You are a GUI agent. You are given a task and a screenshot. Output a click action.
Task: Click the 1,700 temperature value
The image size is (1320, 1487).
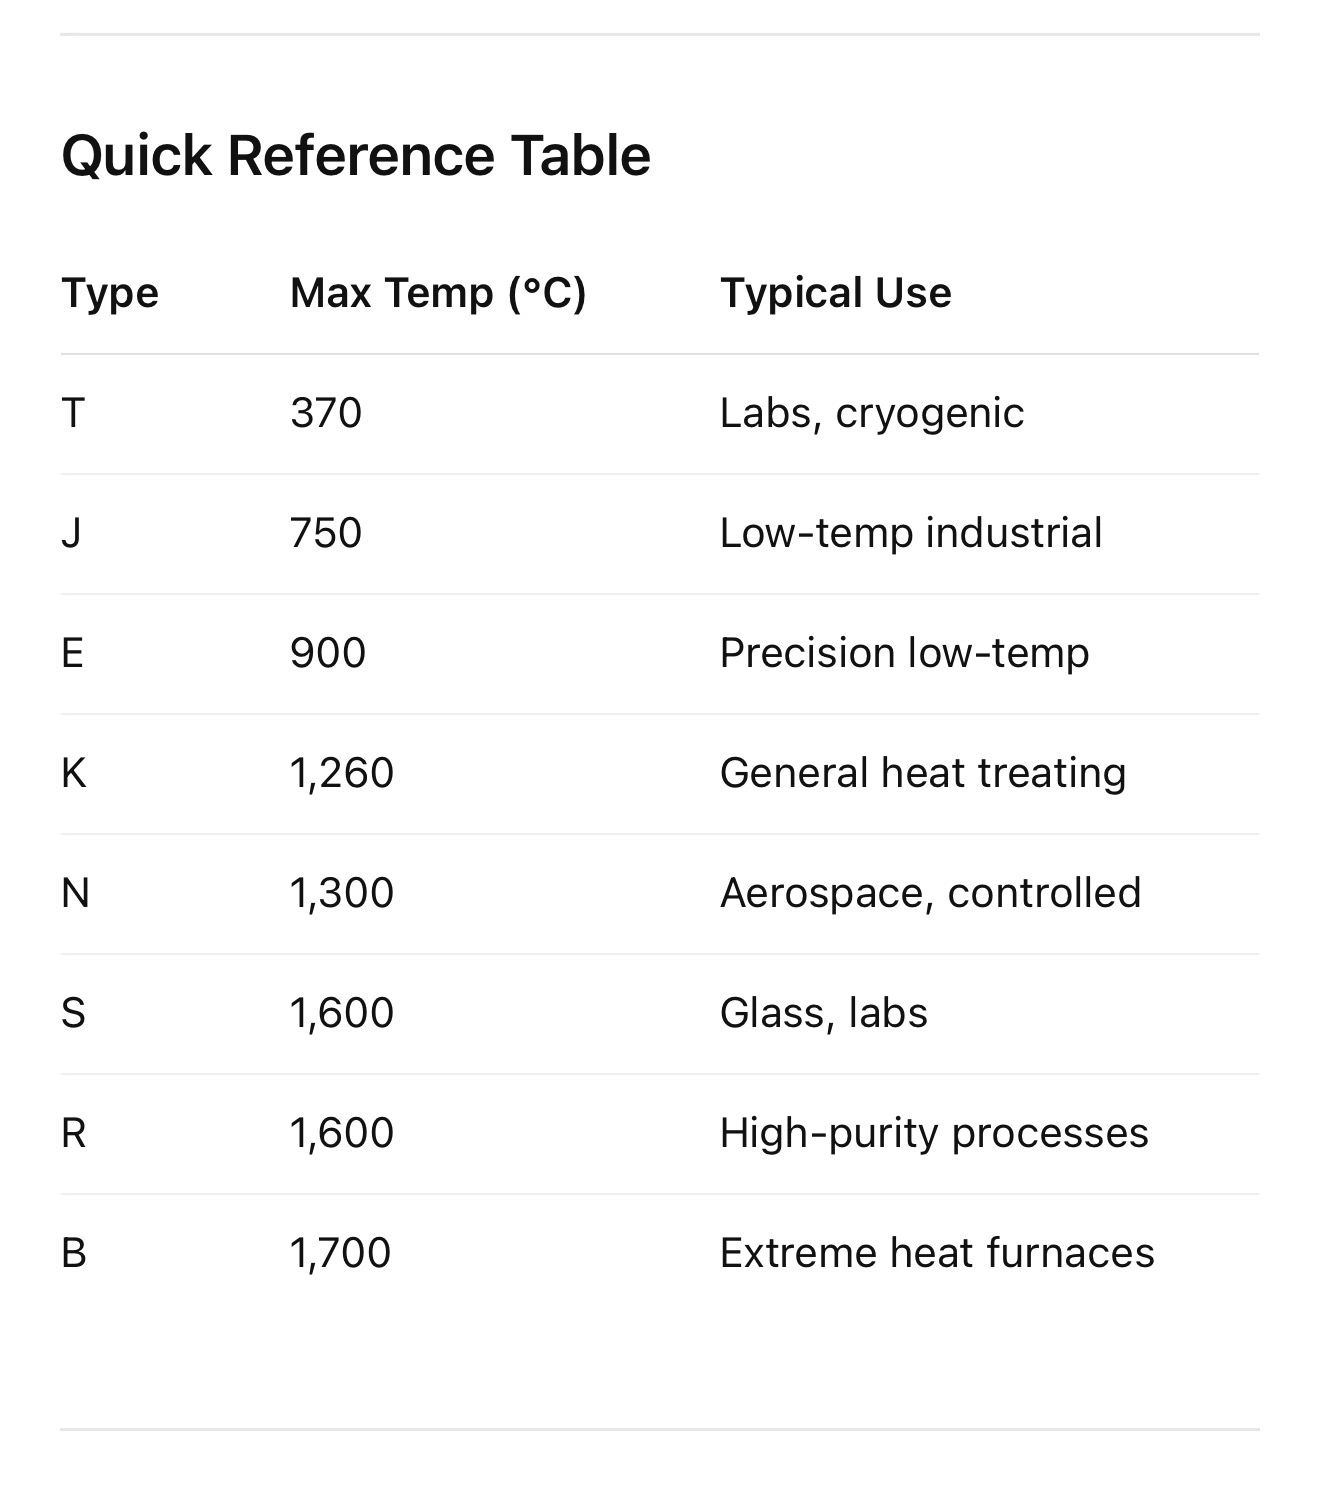tap(340, 1253)
